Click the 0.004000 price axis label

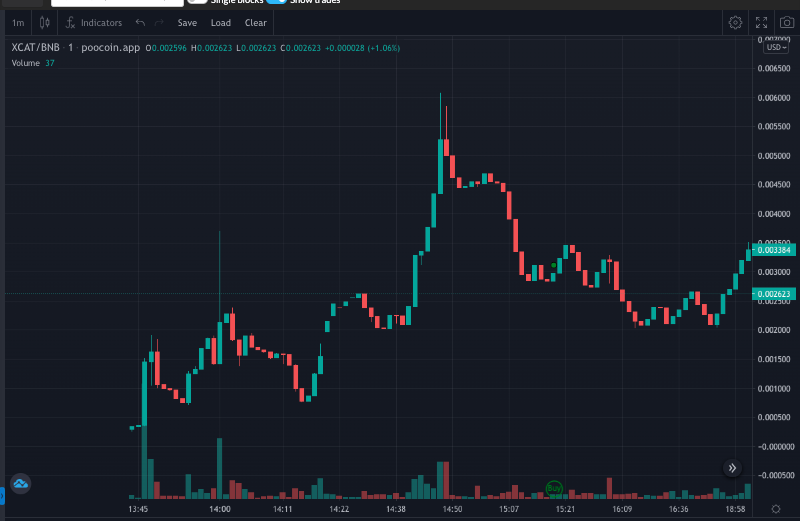[x=774, y=214]
